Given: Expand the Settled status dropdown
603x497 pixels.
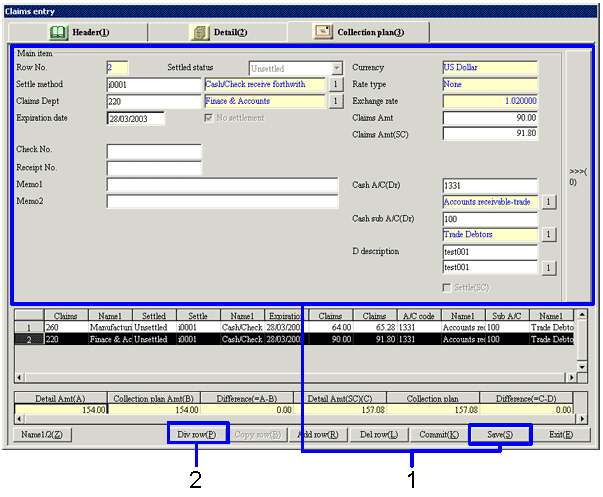Looking at the screenshot, I should (337, 69).
